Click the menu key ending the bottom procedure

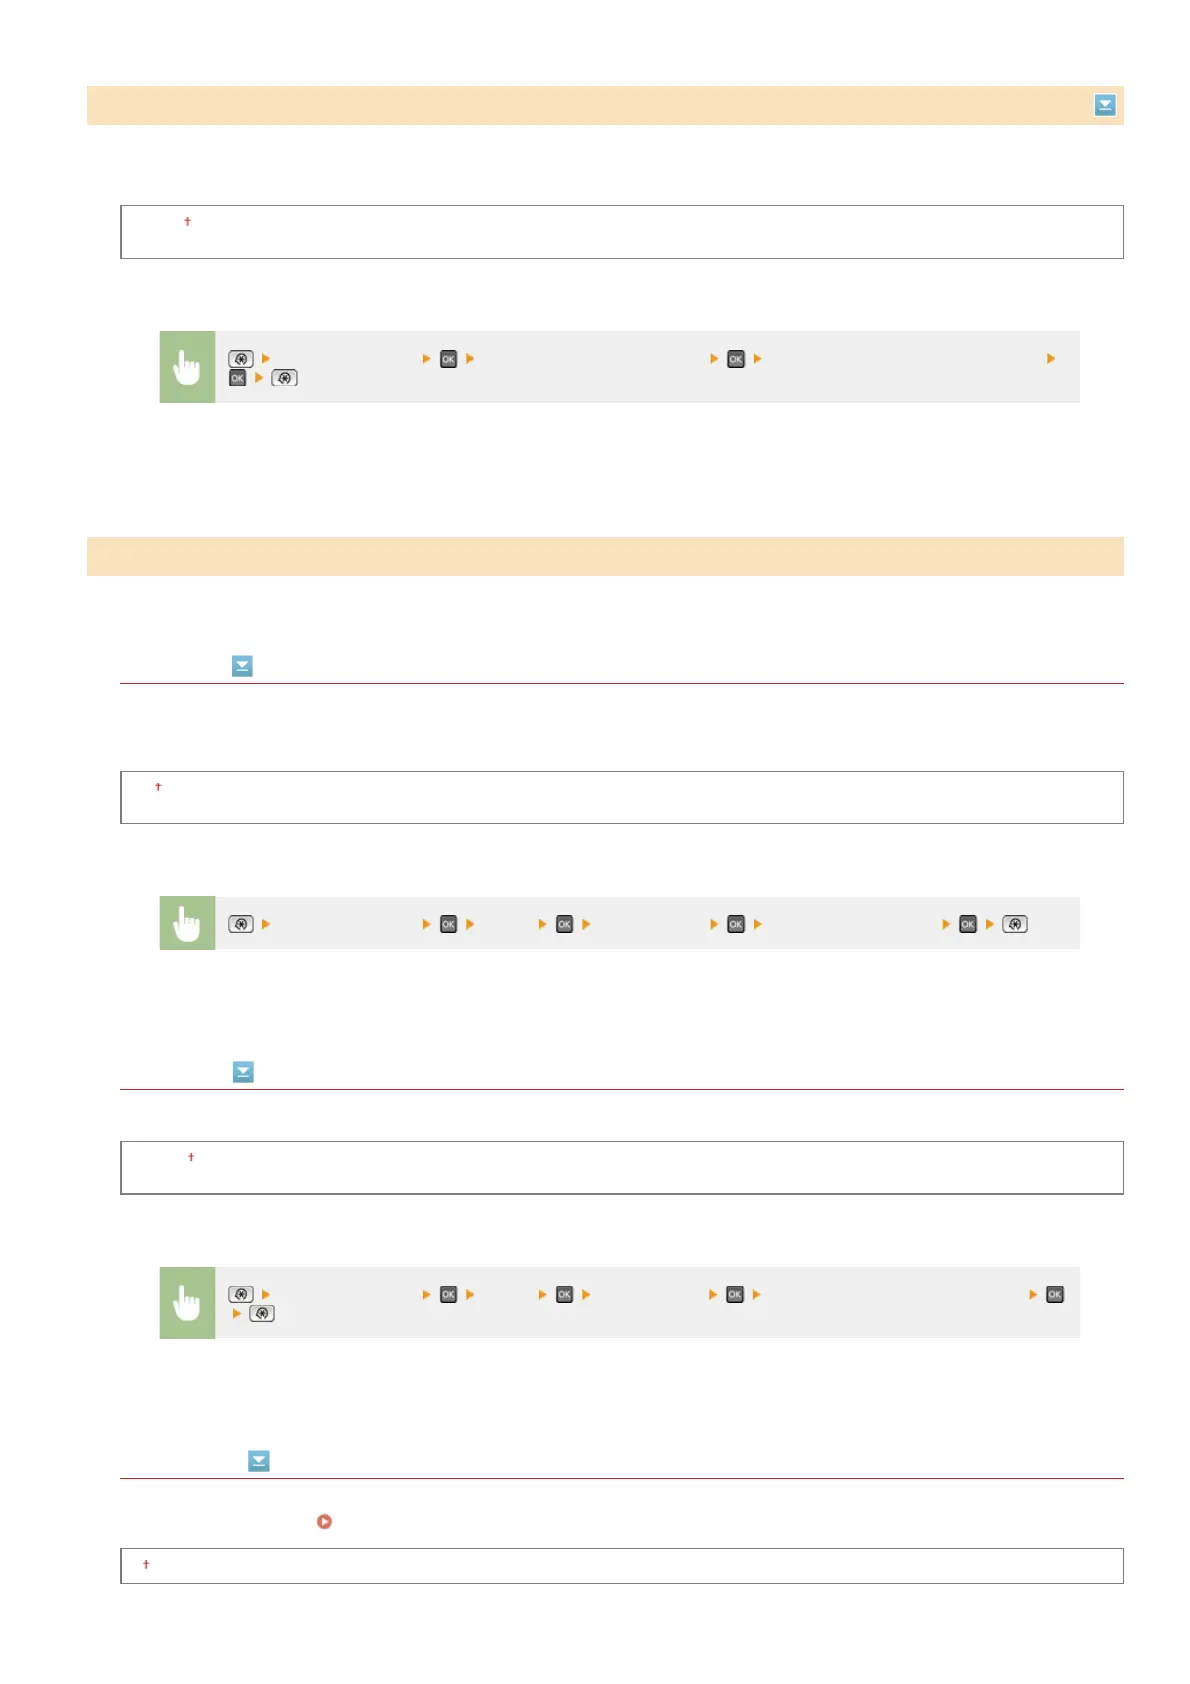click(x=262, y=1313)
